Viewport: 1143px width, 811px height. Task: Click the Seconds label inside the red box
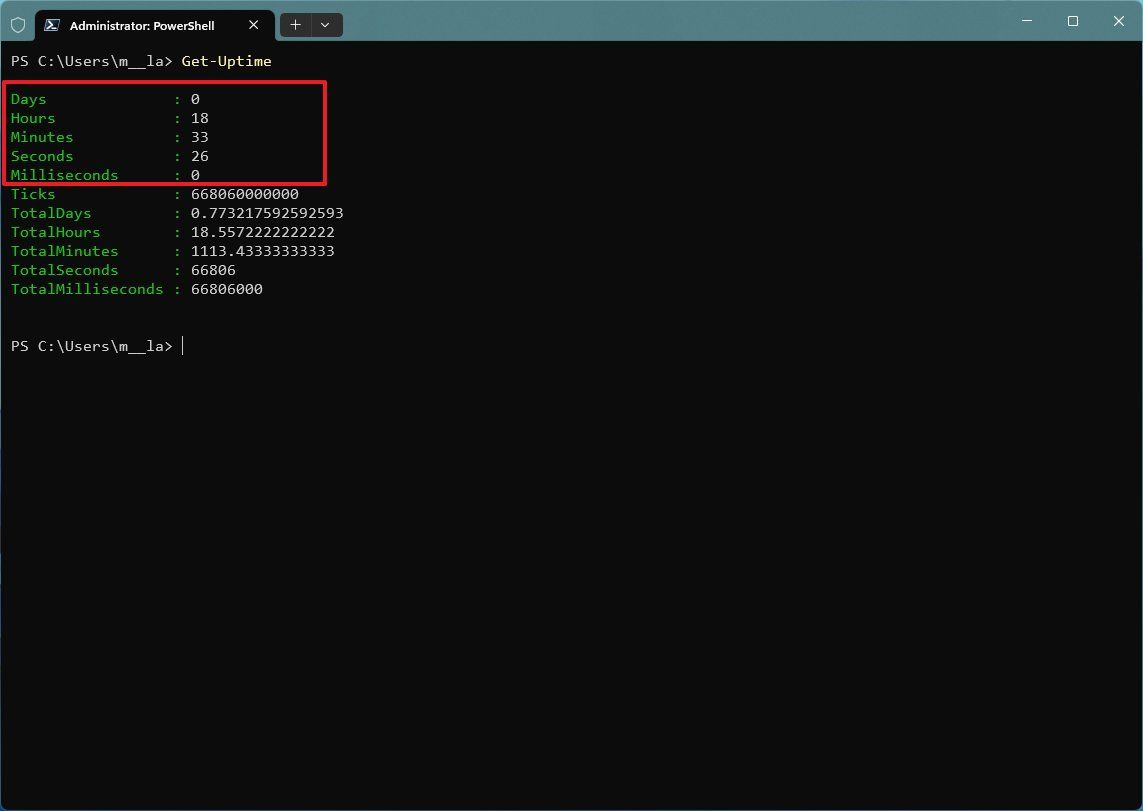(42, 156)
